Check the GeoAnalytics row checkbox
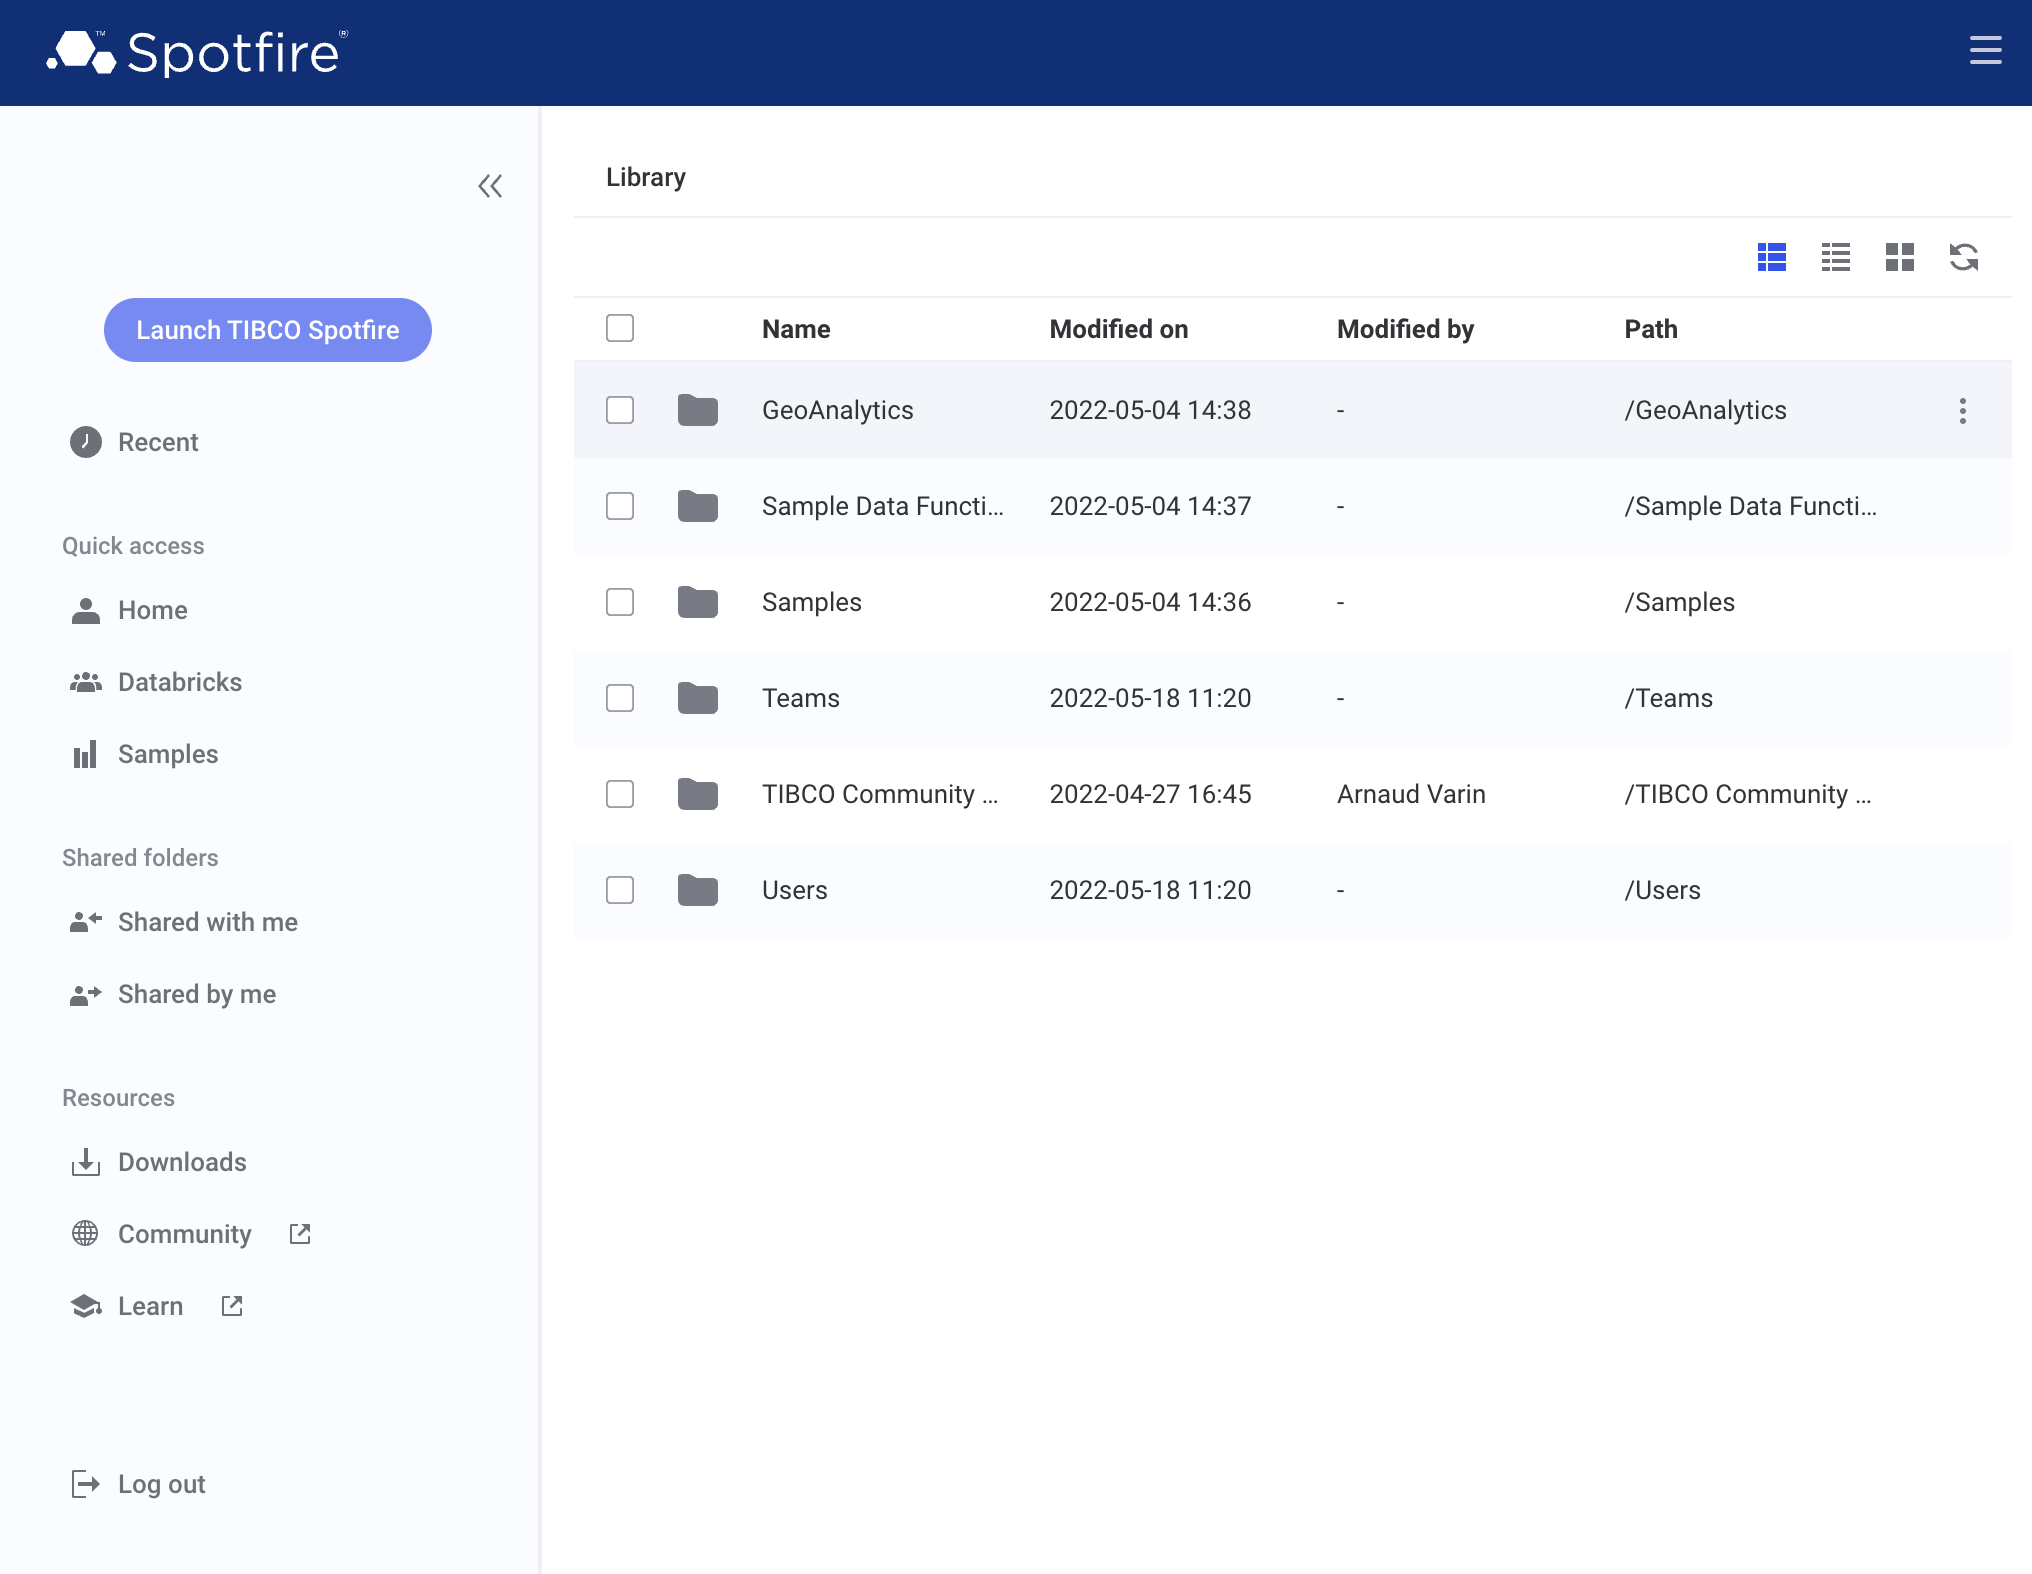Viewport: 2032px width, 1574px height. tap(620, 410)
